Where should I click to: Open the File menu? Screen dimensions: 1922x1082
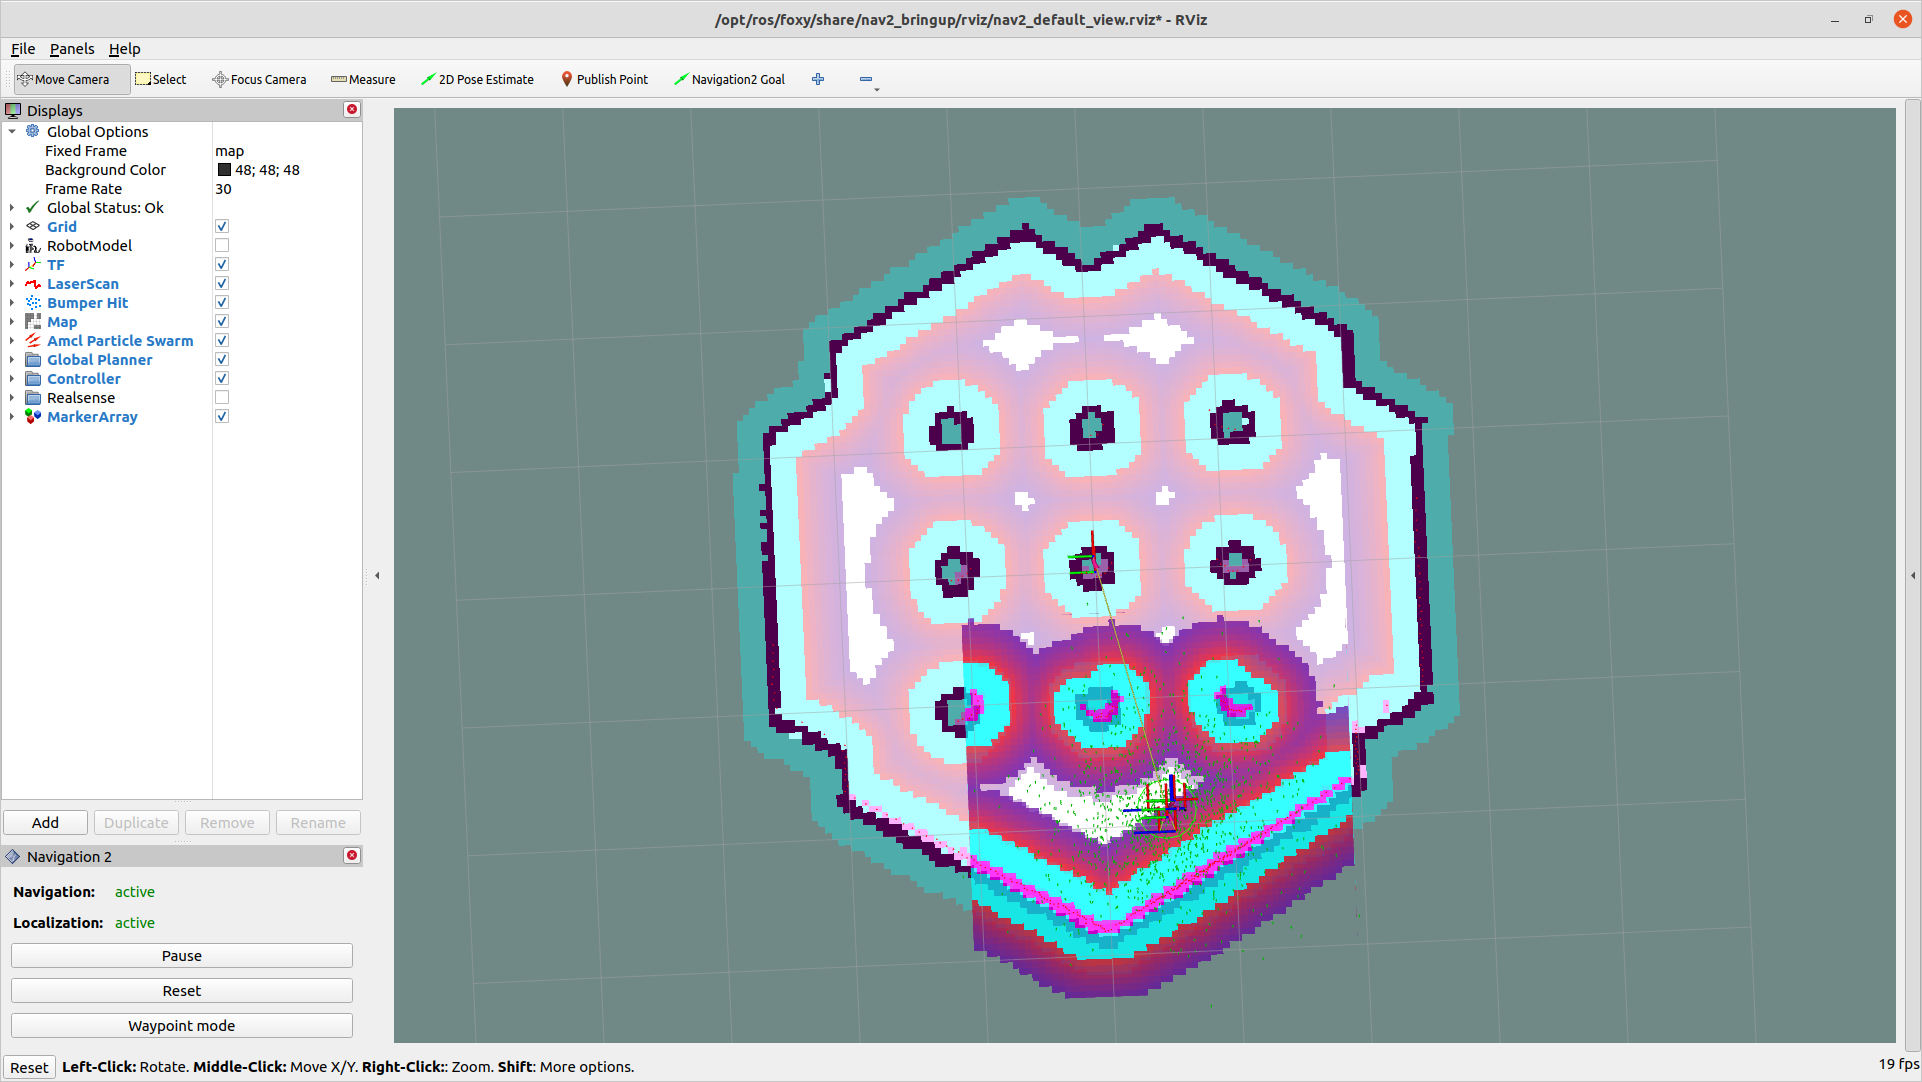[23, 49]
